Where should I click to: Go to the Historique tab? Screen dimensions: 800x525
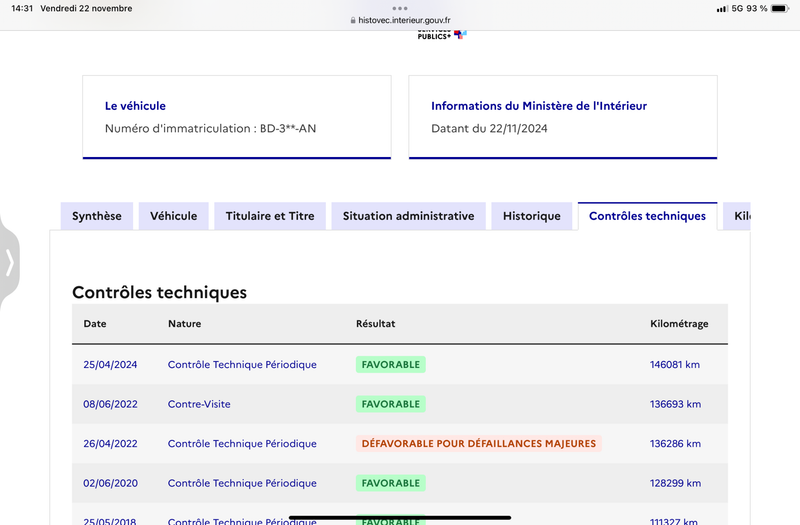532,216
